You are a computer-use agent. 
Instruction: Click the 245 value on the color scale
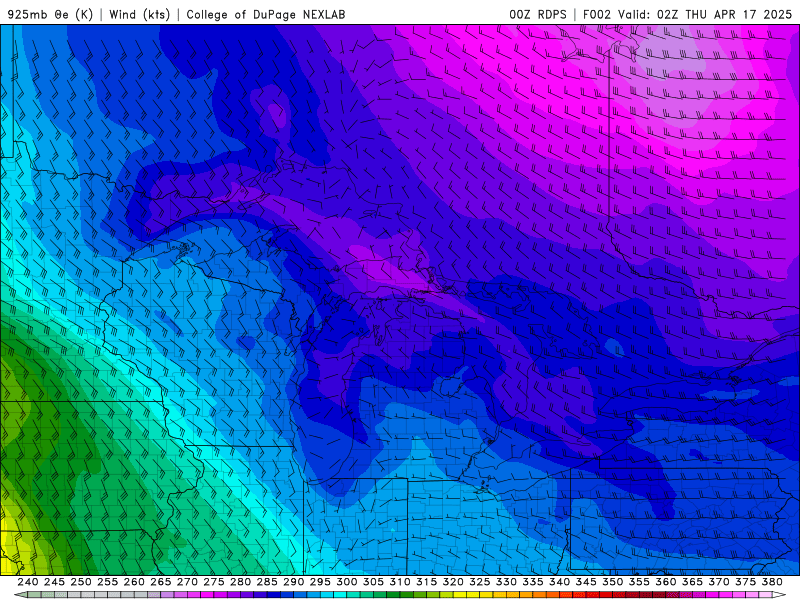54,582
